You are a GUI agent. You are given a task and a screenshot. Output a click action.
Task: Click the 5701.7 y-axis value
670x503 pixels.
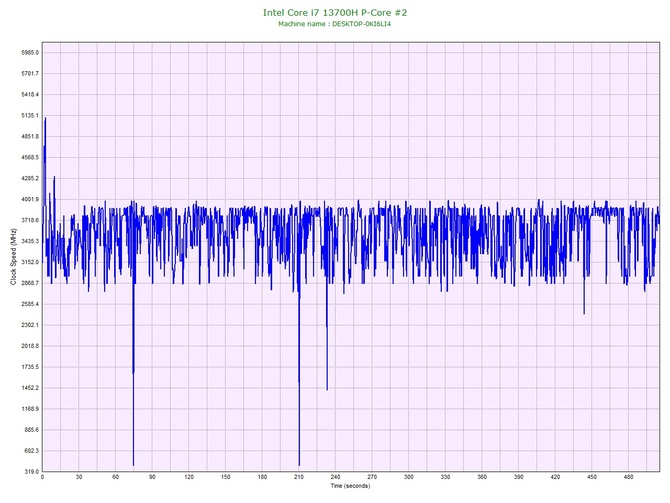(30, 74)
